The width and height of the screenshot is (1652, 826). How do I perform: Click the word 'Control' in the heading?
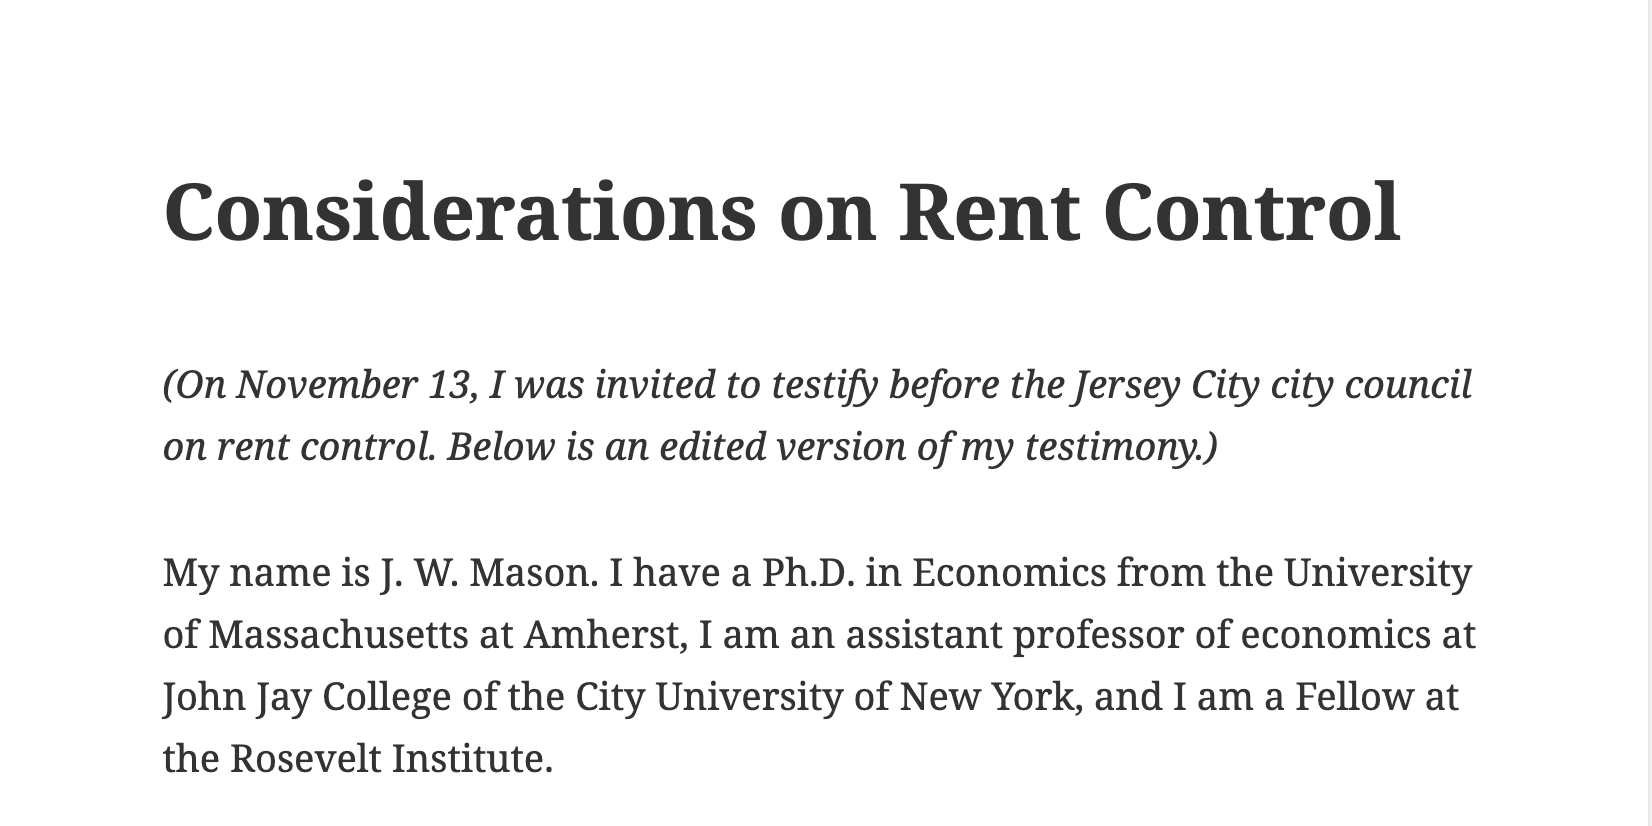pyautogui.click(x=1252, y=213)
